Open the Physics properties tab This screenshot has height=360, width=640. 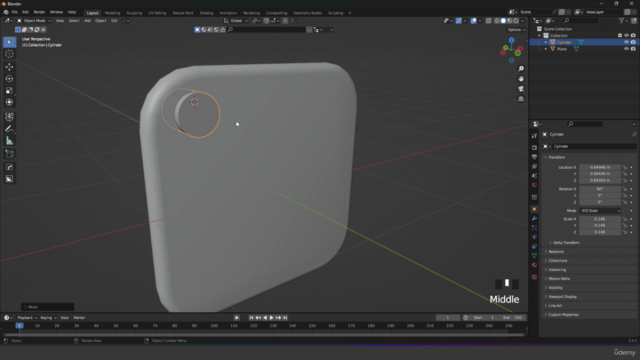(x=534, y=237)
